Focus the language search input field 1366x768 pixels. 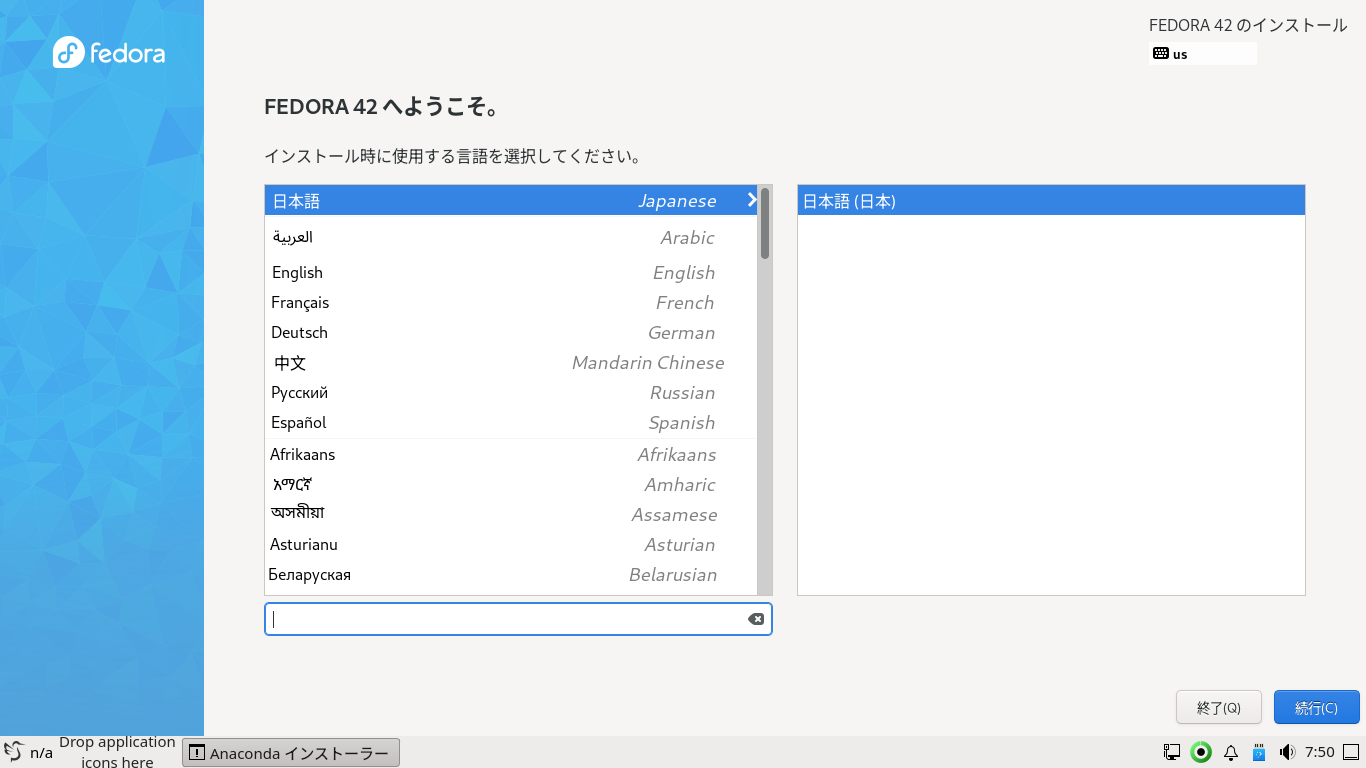[518, 619]
